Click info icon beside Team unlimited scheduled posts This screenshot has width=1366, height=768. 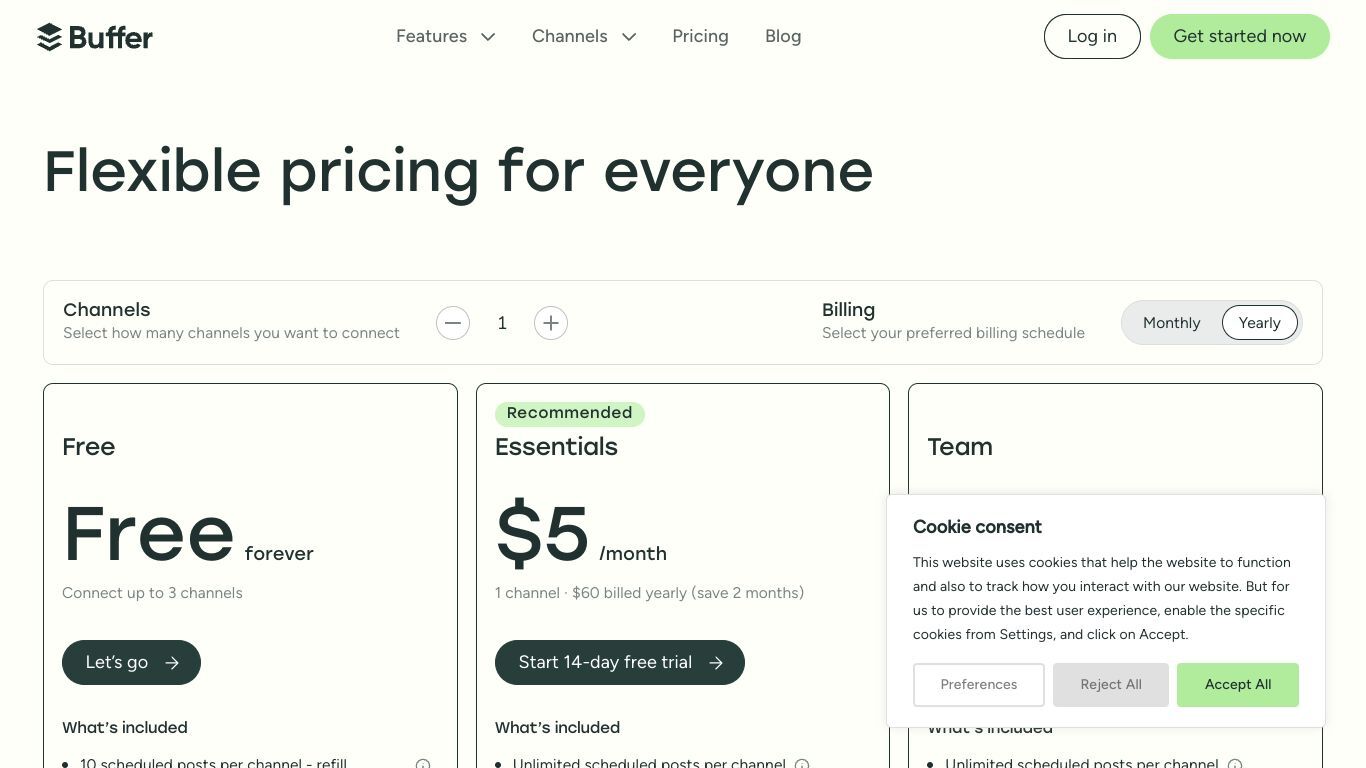click(x=1235, y=764)
